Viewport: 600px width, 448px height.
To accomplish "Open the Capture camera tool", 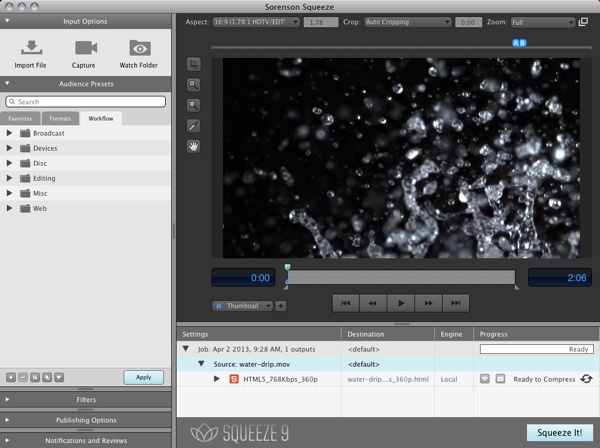I will [84, 48].
